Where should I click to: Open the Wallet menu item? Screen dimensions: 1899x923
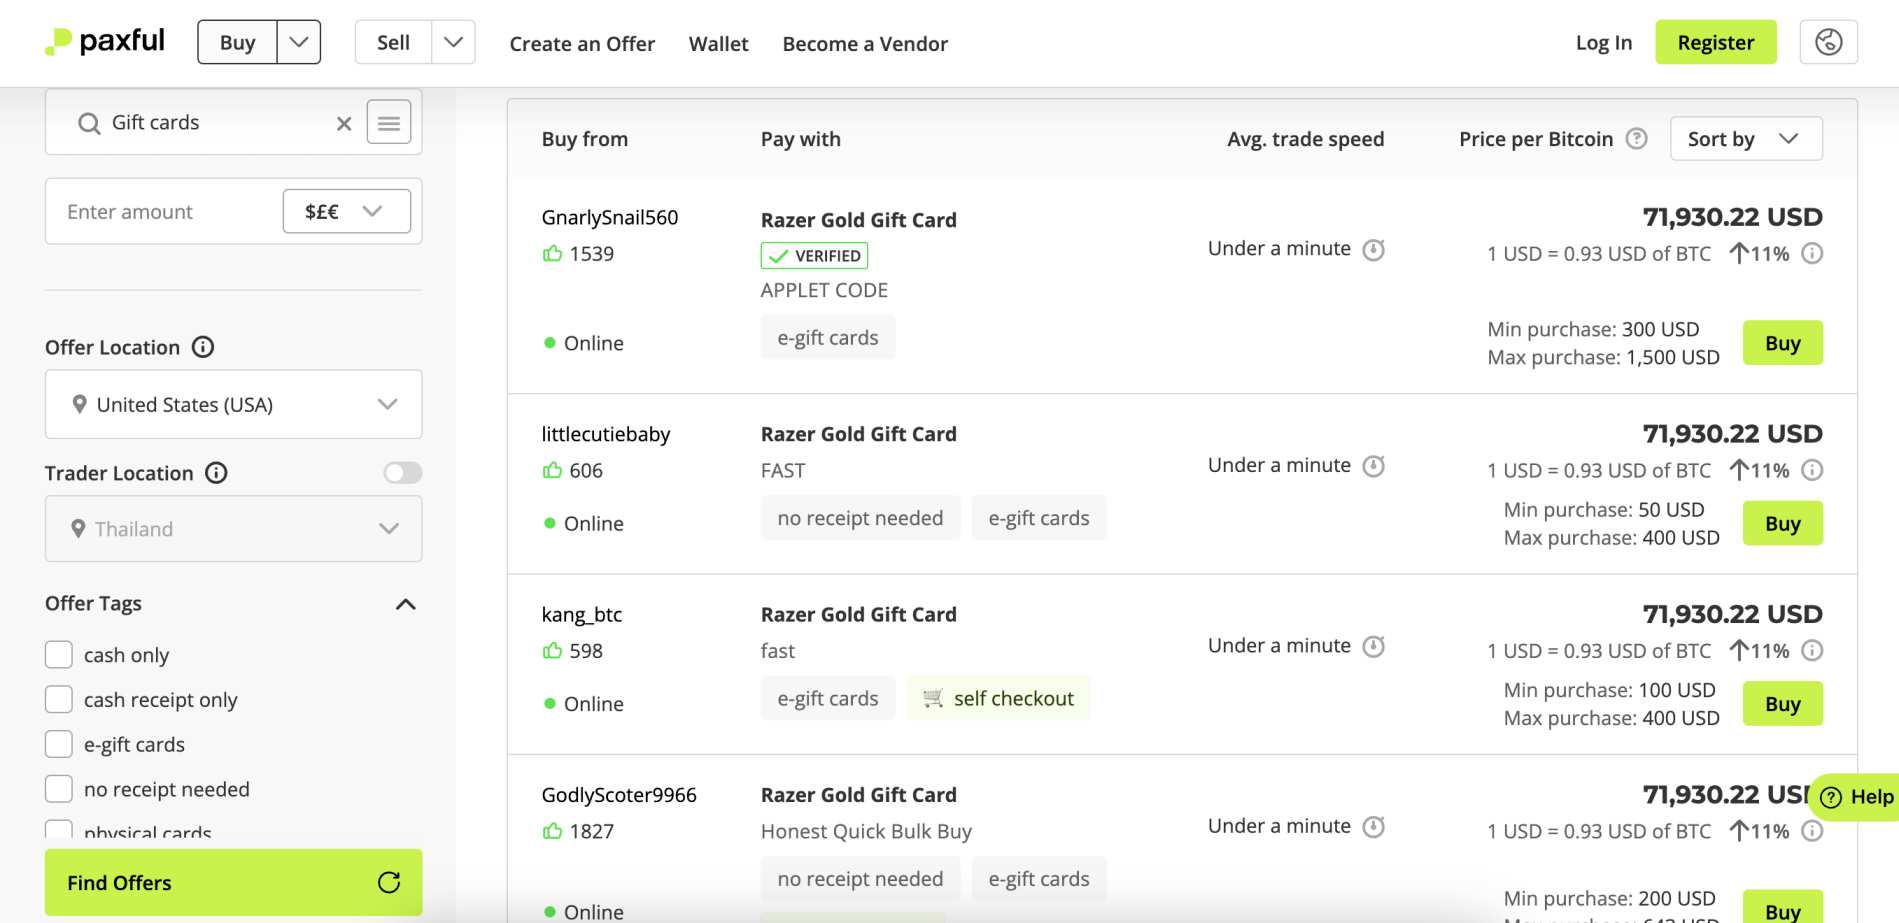coord(718,44)
